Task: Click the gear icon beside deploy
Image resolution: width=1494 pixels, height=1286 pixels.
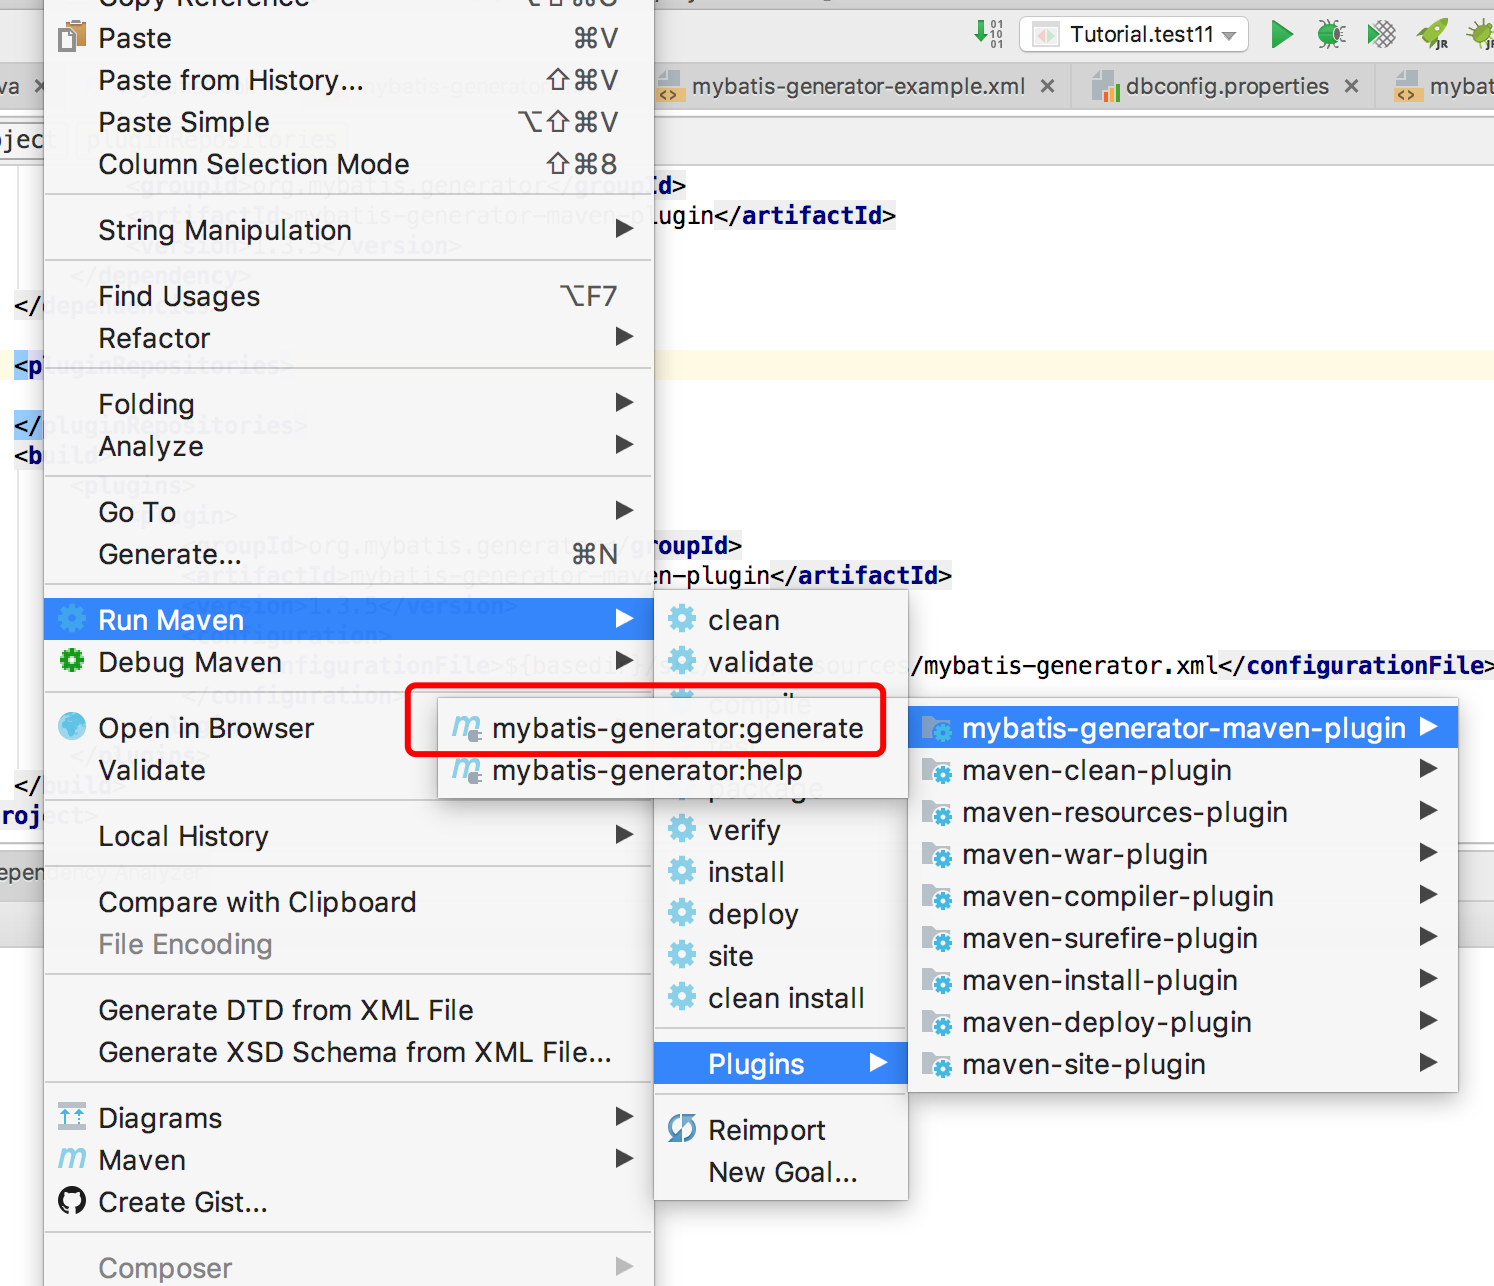Action: pyautogui.click(x=682, y=913)
